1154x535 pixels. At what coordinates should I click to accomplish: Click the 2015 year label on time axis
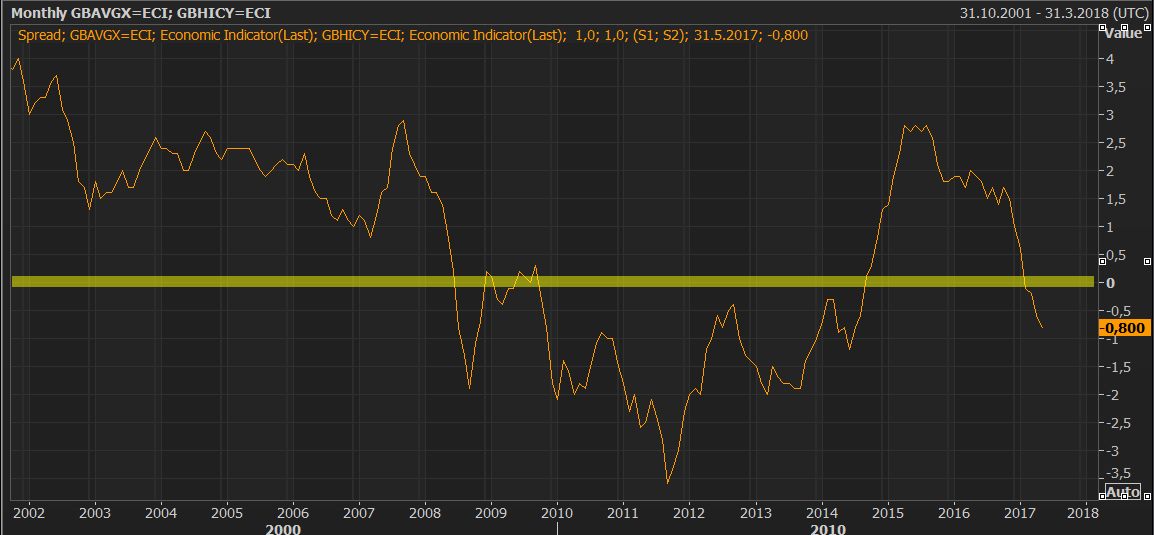pyautogui.click(x=888, y=512)
